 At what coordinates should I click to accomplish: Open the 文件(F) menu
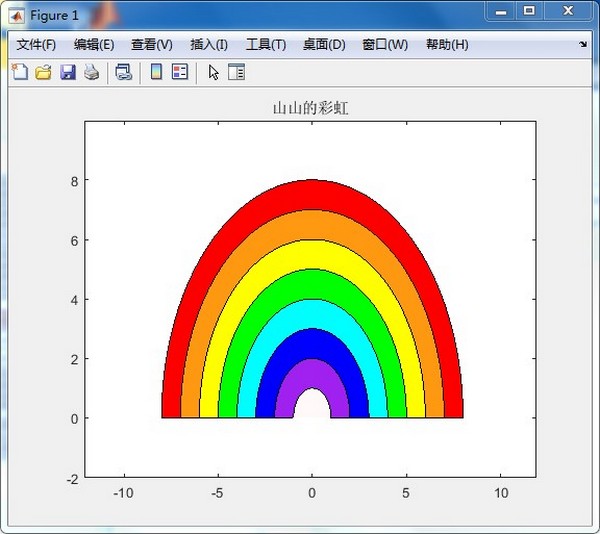(x=36, y=45)
